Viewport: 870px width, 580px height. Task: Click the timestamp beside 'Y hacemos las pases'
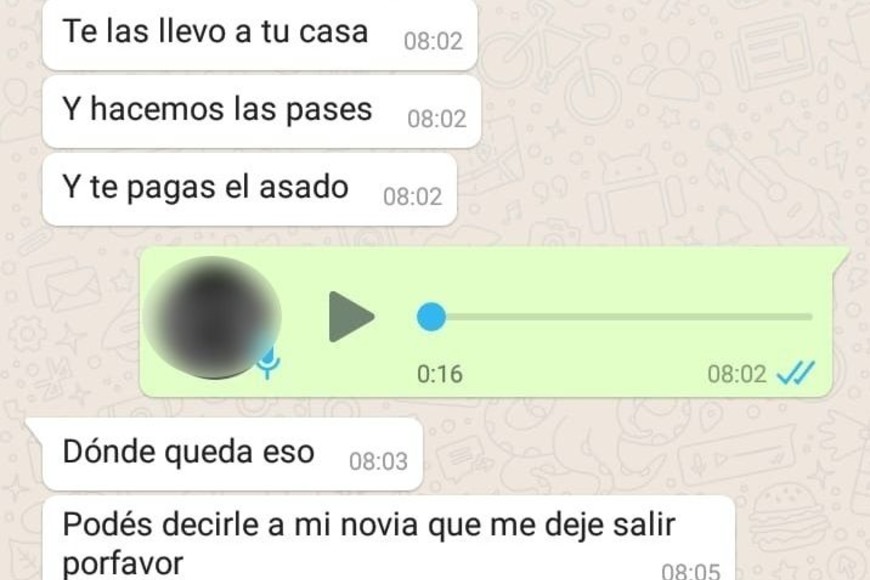[437, 119]
